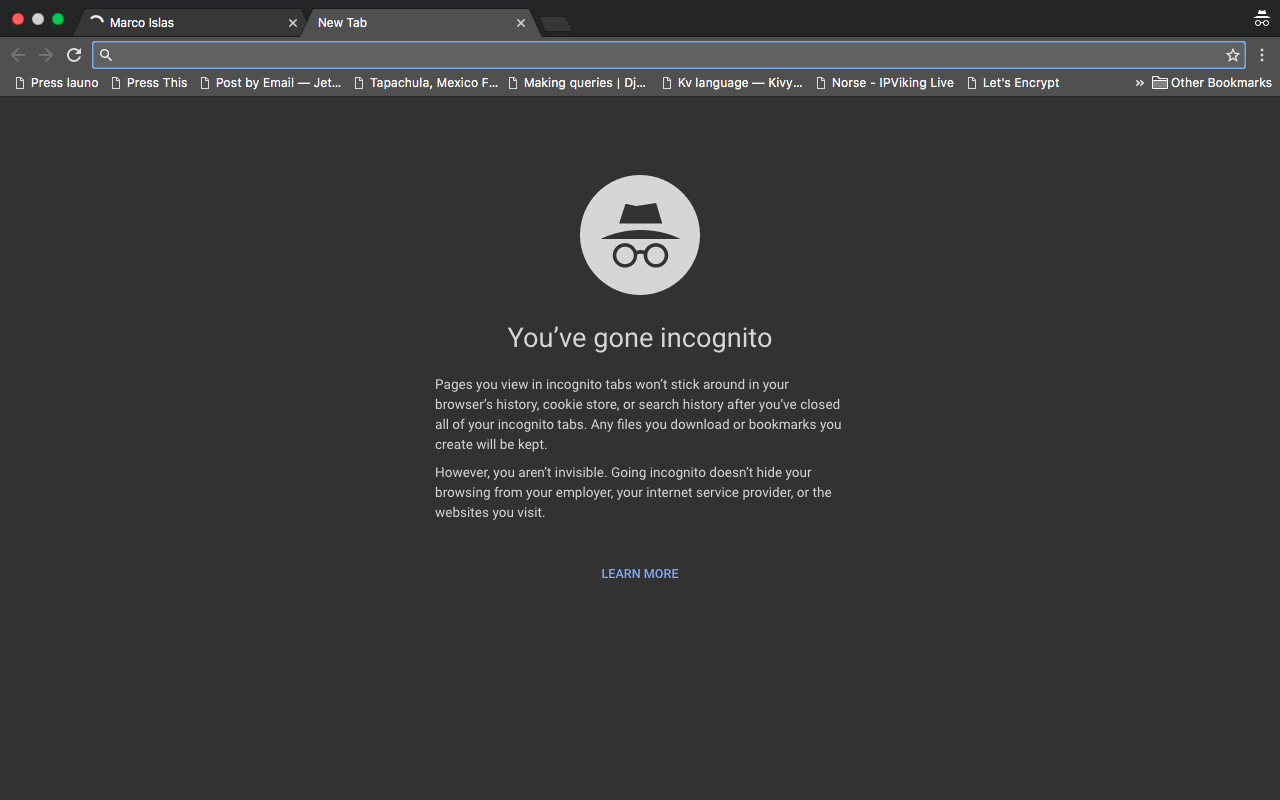Click the "You've gone incognito" heading
The image size is (1280, 800).
click(640, 338)
